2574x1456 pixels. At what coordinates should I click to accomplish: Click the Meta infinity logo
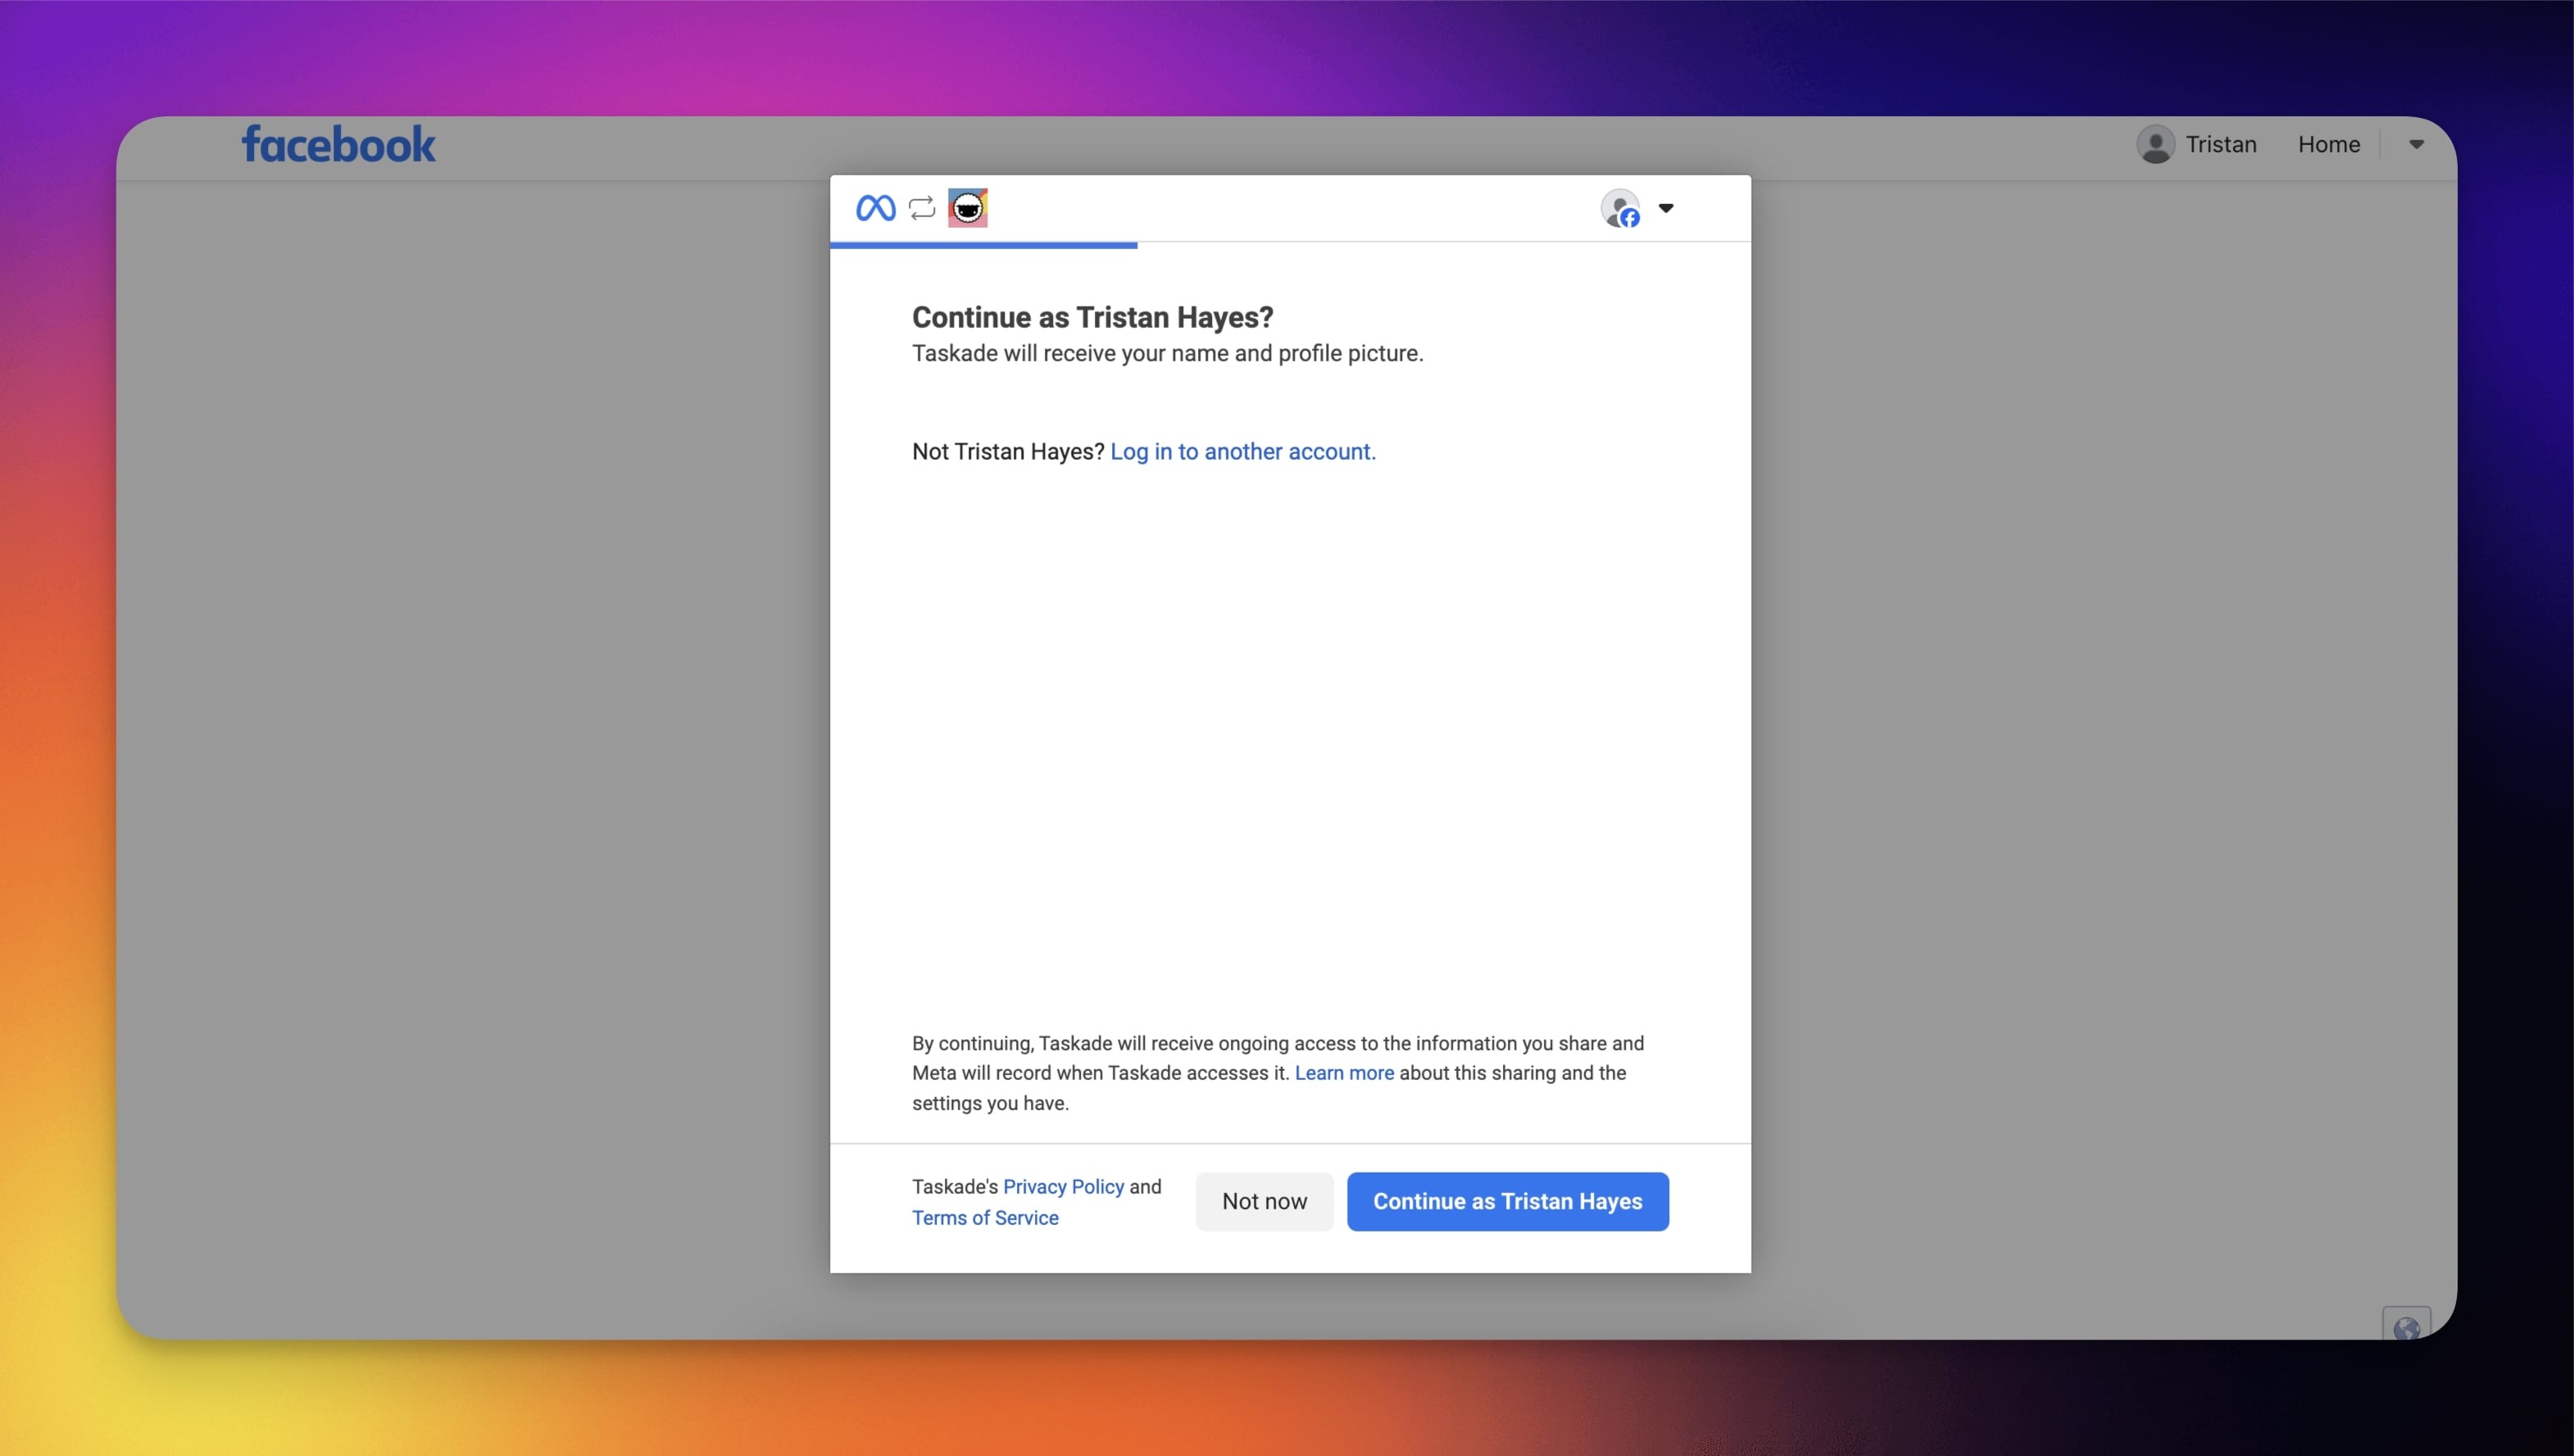875,208
